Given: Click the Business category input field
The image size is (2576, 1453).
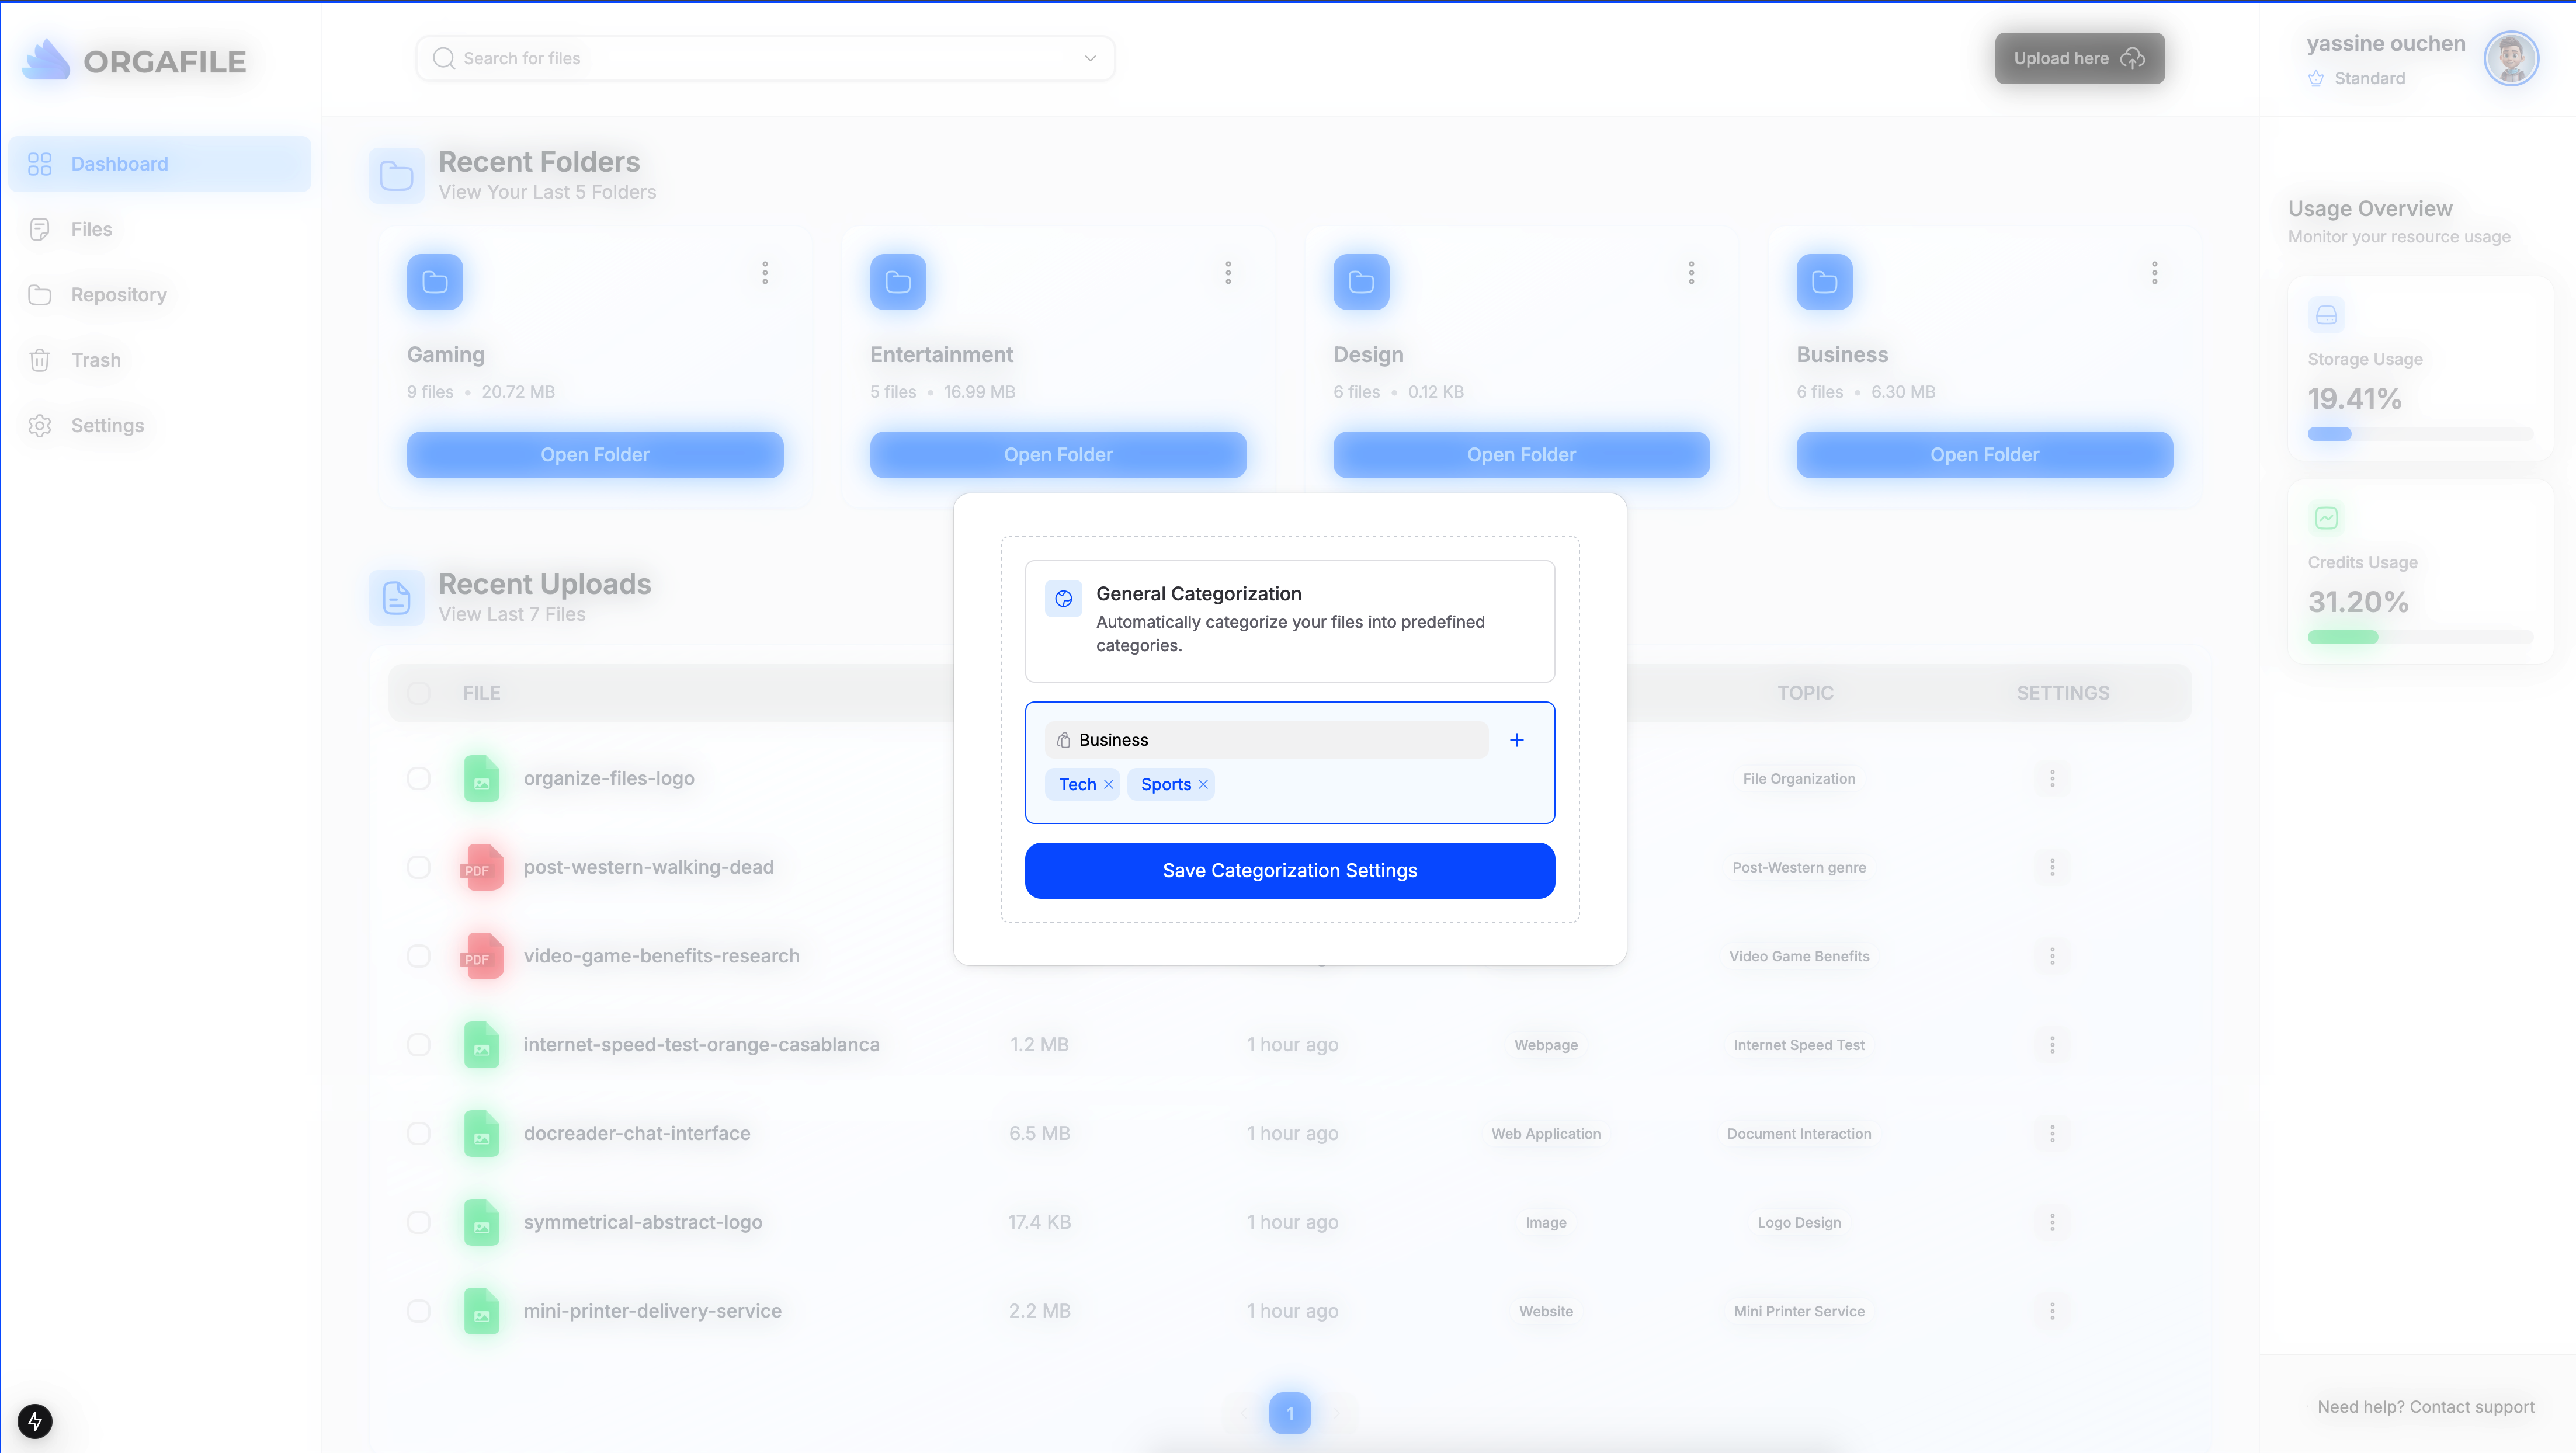Looking at the screenshot, I should click(x=1266, y=740).
